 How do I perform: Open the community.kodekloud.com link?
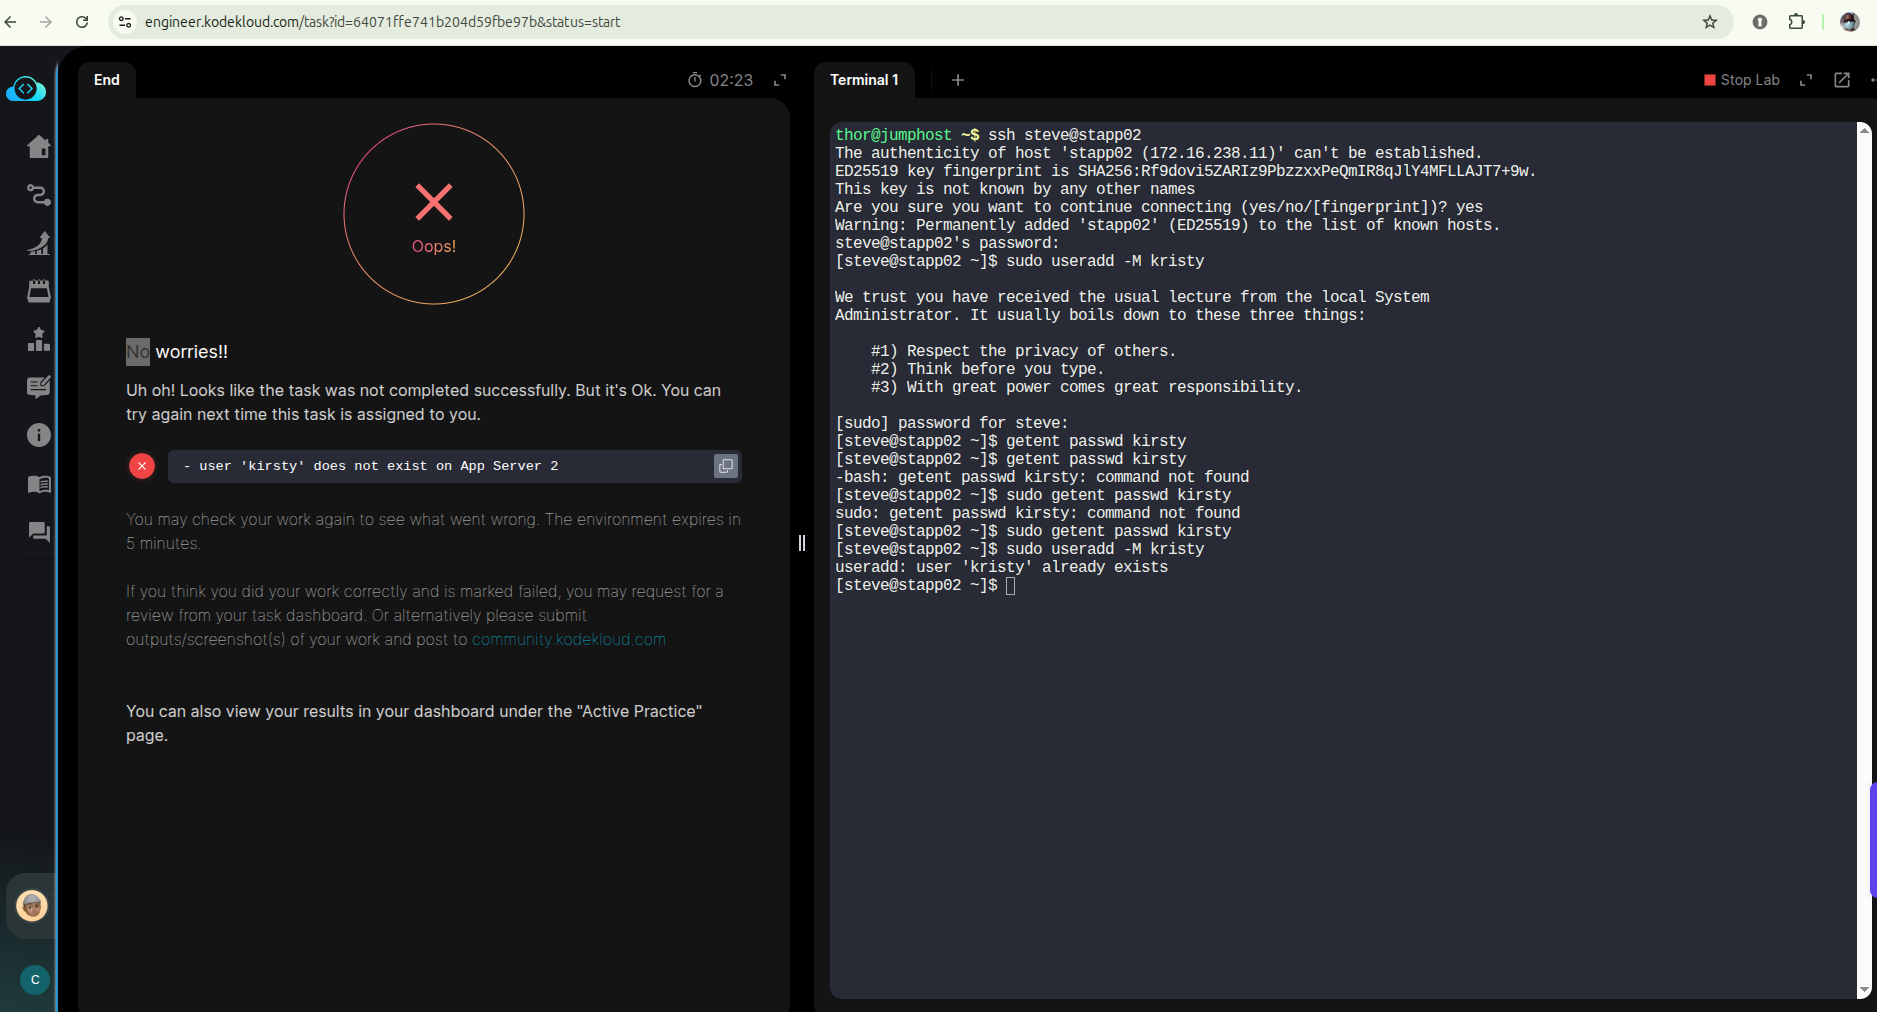568,640
